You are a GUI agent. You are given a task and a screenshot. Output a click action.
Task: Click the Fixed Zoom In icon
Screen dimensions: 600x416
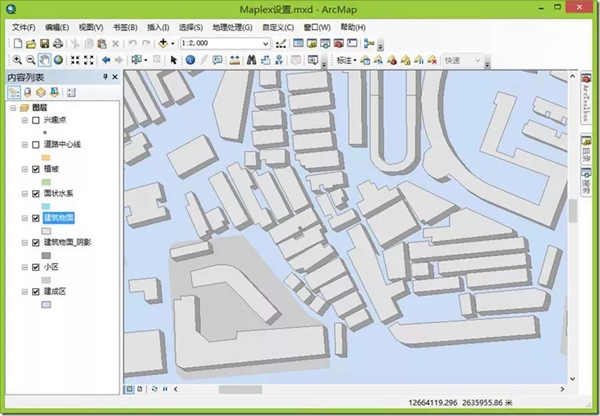click(x=75, y=60)
